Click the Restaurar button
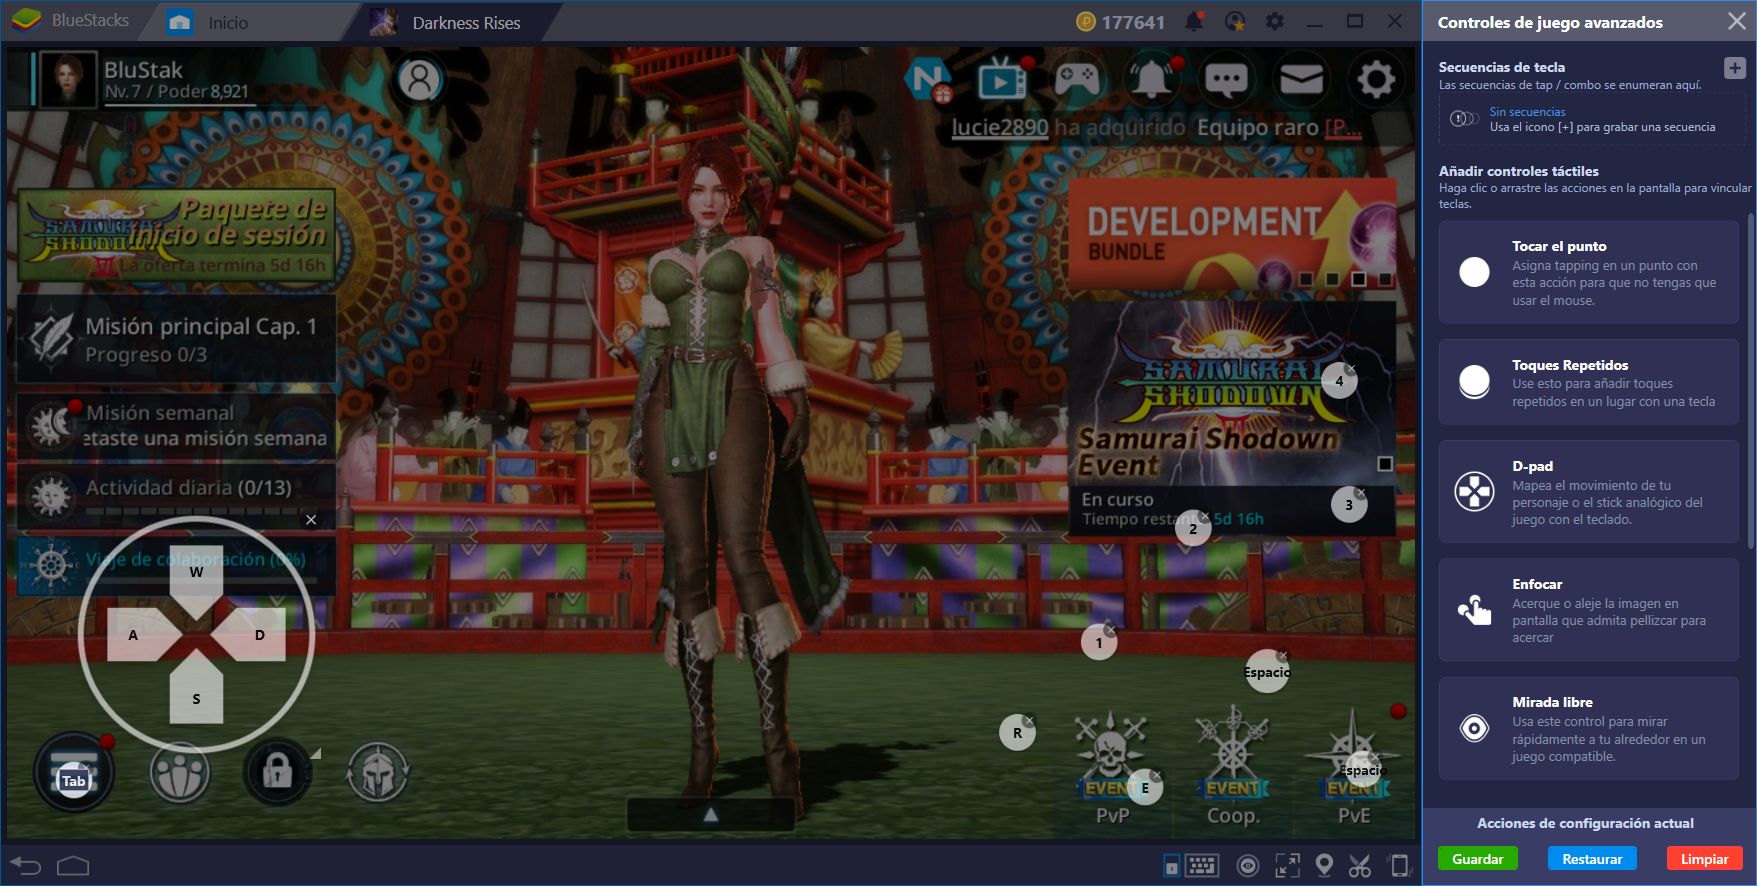Image resolution: width=1757 pixels, height=886 pixels. coord(1592,859)
